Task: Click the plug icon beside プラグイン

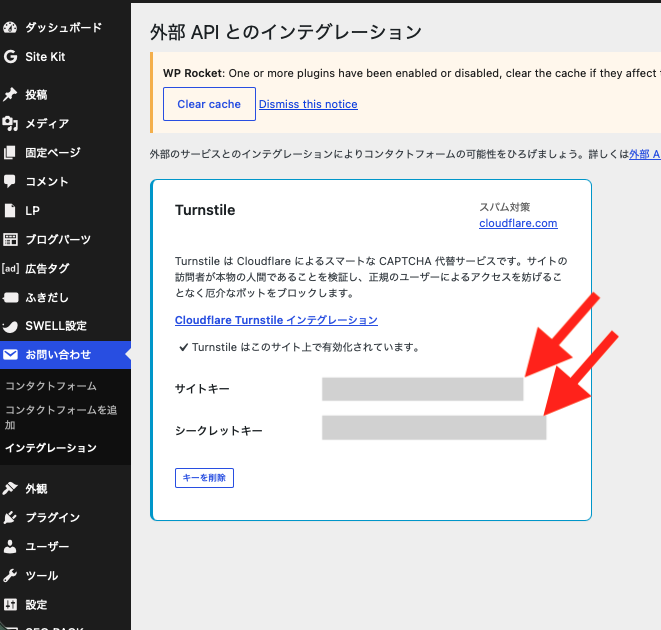Action: pyautogui.click(x=10, y=517)
